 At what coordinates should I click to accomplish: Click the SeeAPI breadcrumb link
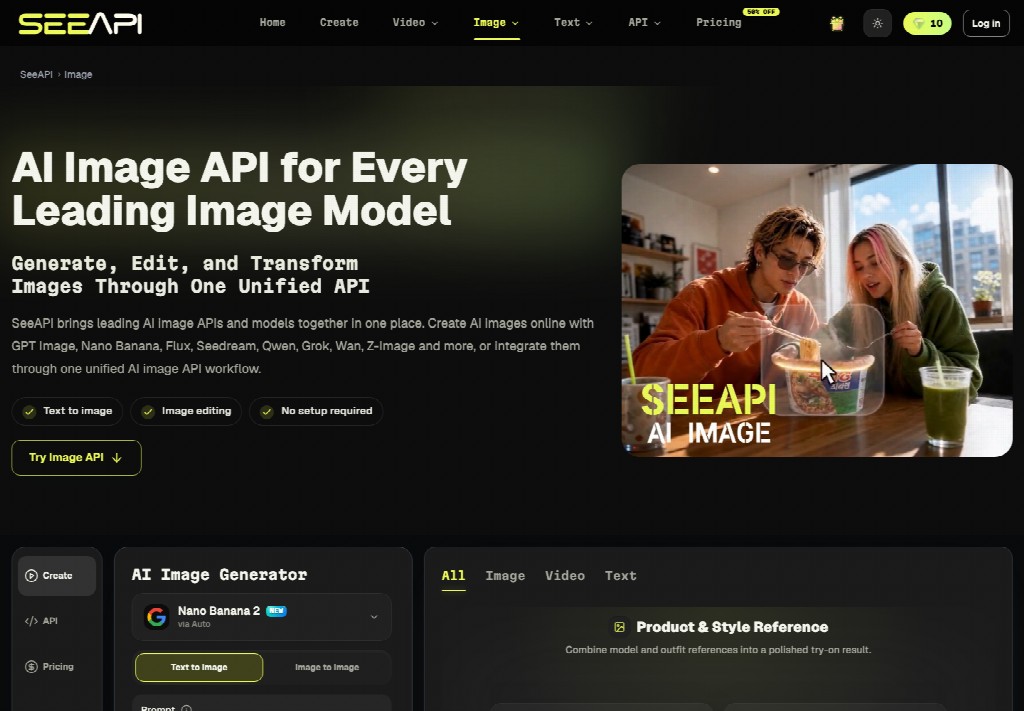tap(36, 74)
